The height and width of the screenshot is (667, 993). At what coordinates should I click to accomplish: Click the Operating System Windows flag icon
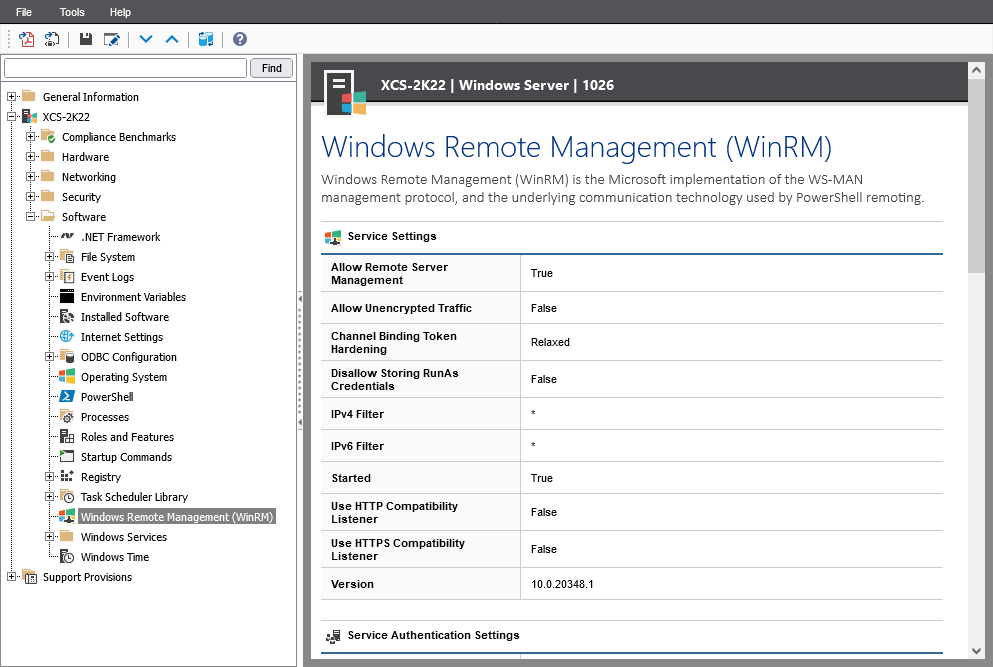[x=67, y=376]
